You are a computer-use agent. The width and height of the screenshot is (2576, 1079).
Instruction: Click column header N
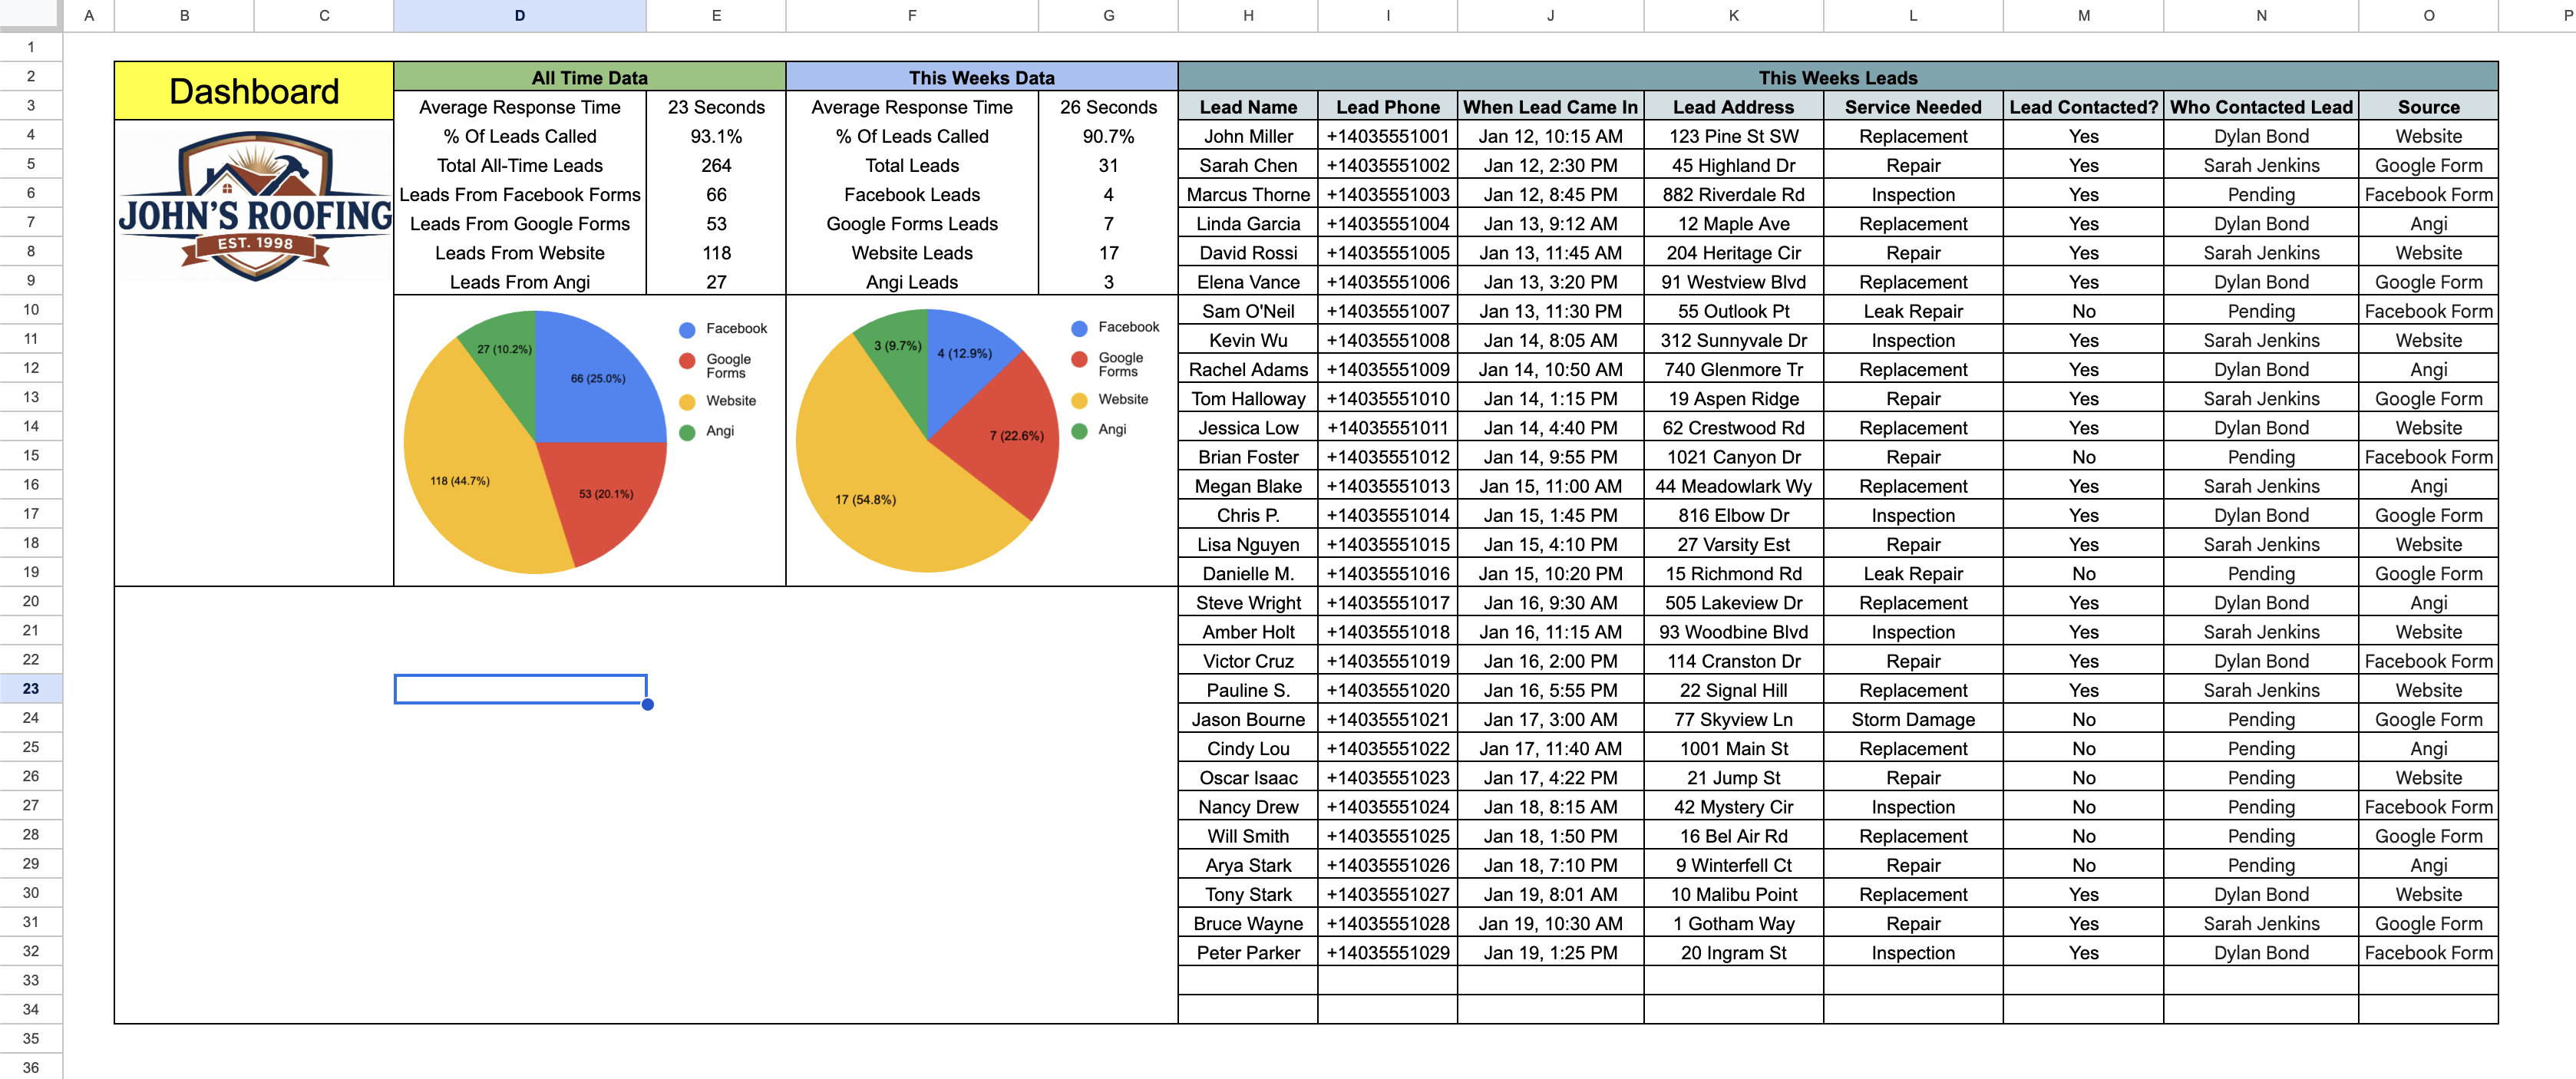[x=2261, y=15]
